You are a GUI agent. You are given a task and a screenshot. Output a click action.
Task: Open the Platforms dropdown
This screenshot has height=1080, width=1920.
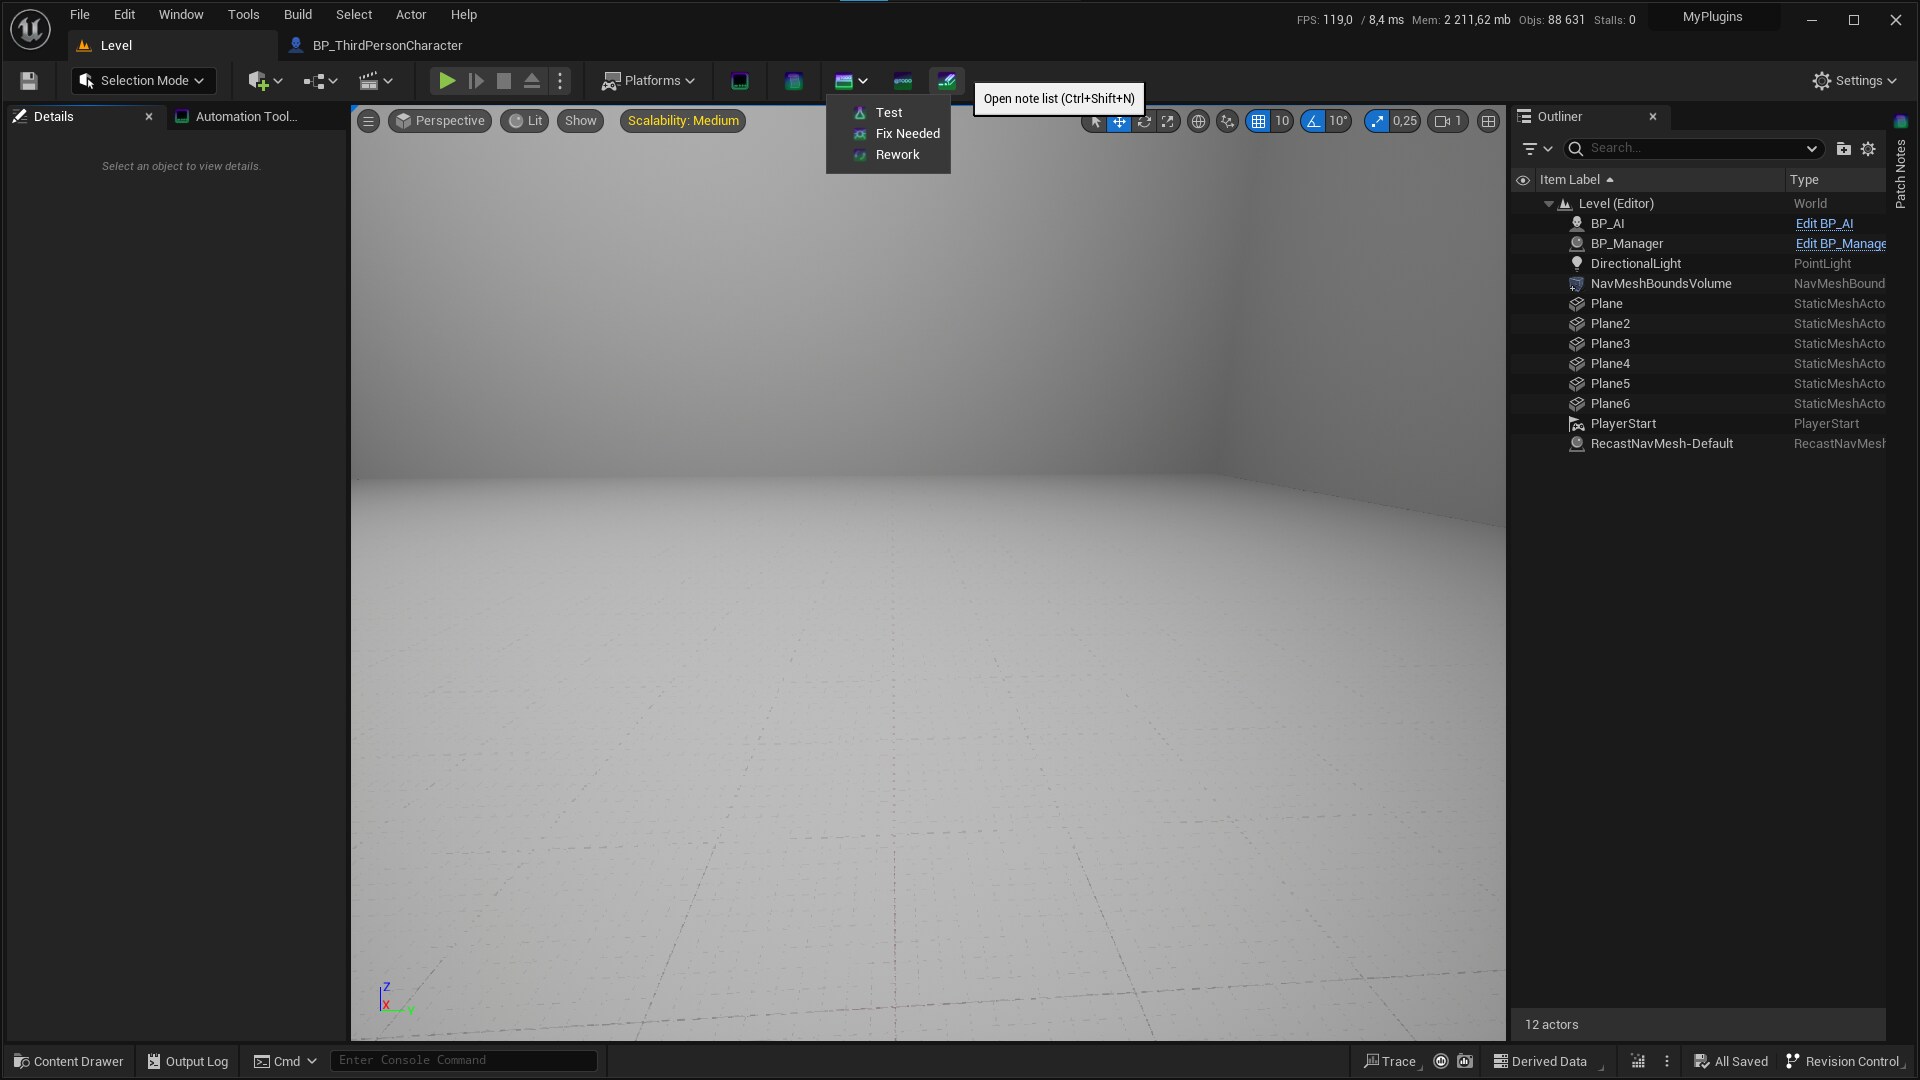click(648, 81)
